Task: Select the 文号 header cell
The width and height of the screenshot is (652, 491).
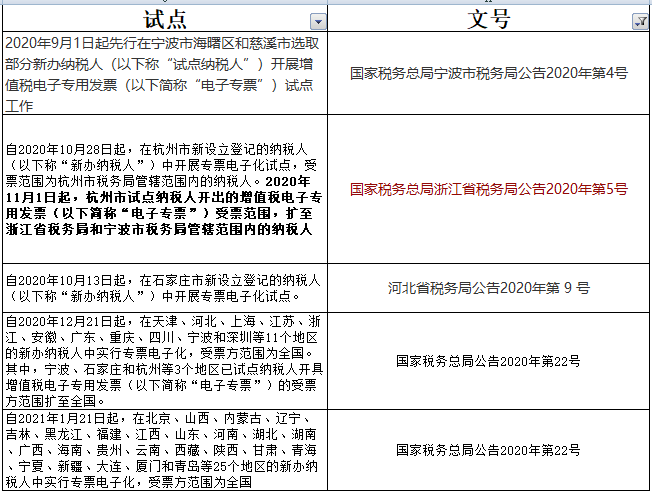Action: [489, 20]
